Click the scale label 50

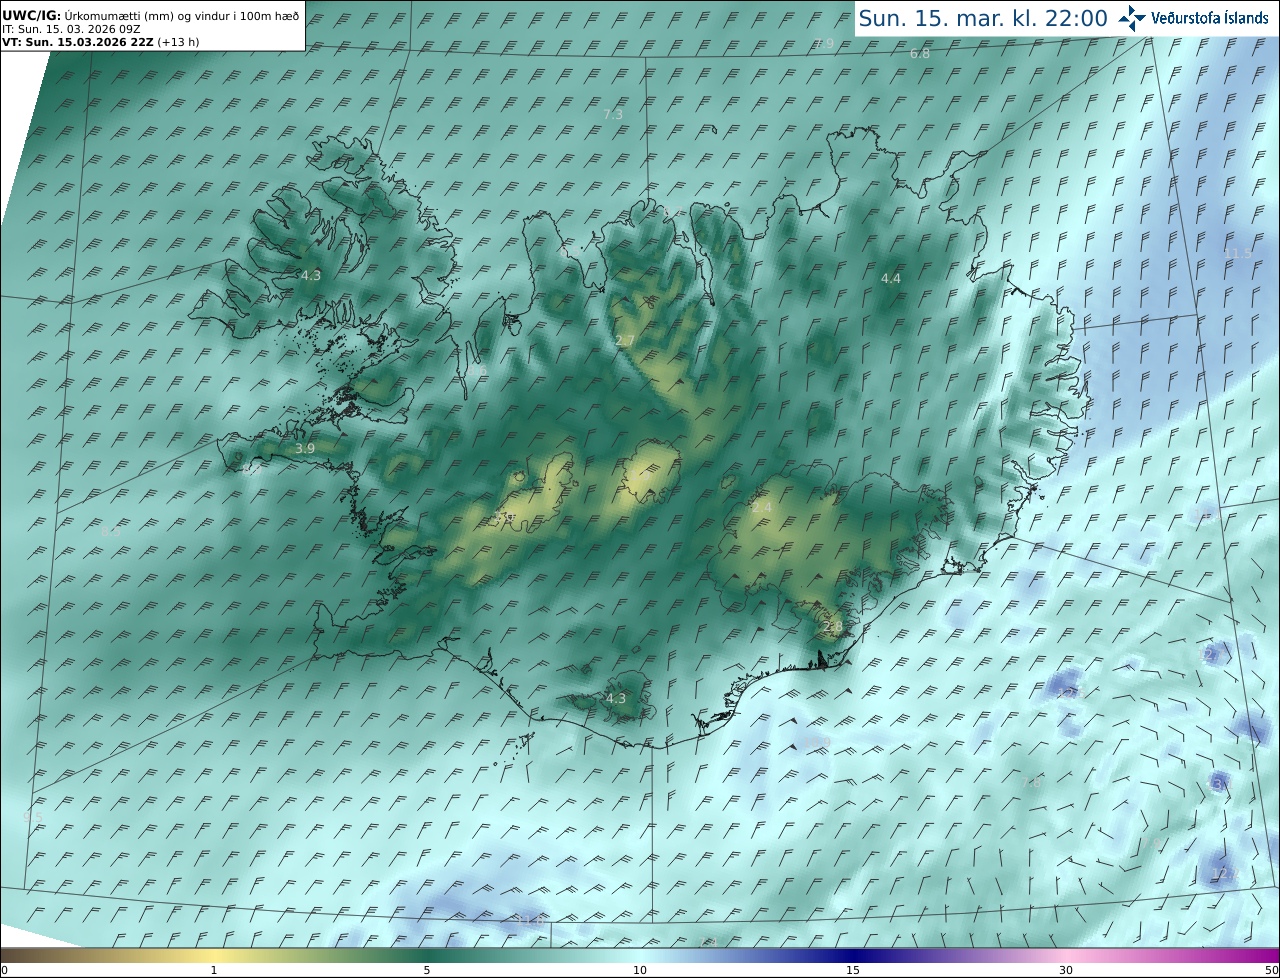[x=1271, y=970]
